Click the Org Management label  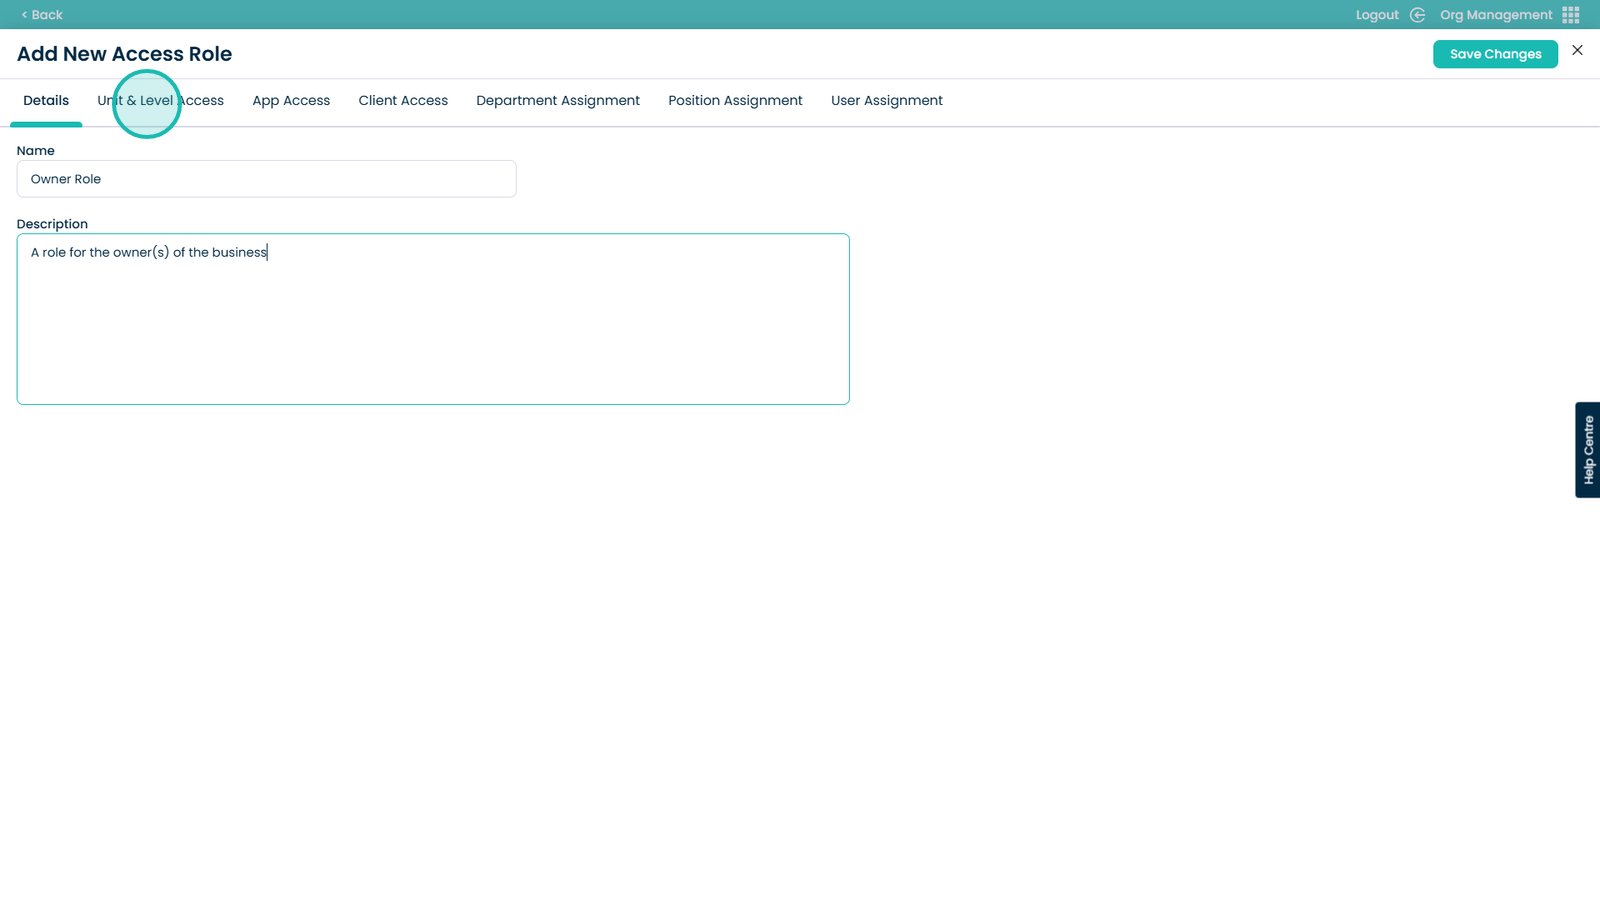tap(1495, 15)
